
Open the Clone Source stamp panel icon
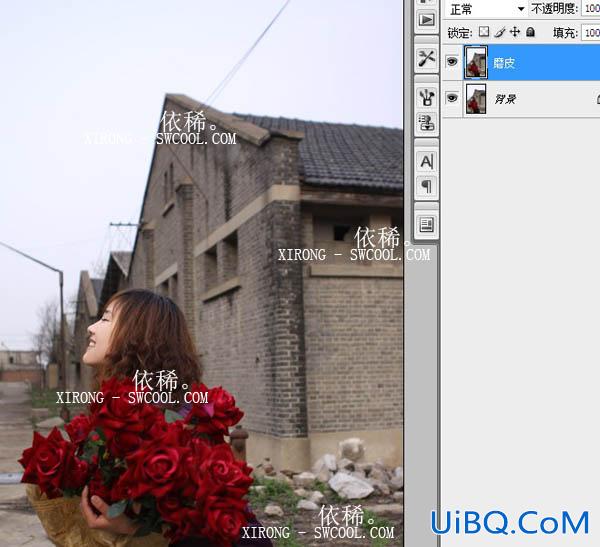(426, 122)
